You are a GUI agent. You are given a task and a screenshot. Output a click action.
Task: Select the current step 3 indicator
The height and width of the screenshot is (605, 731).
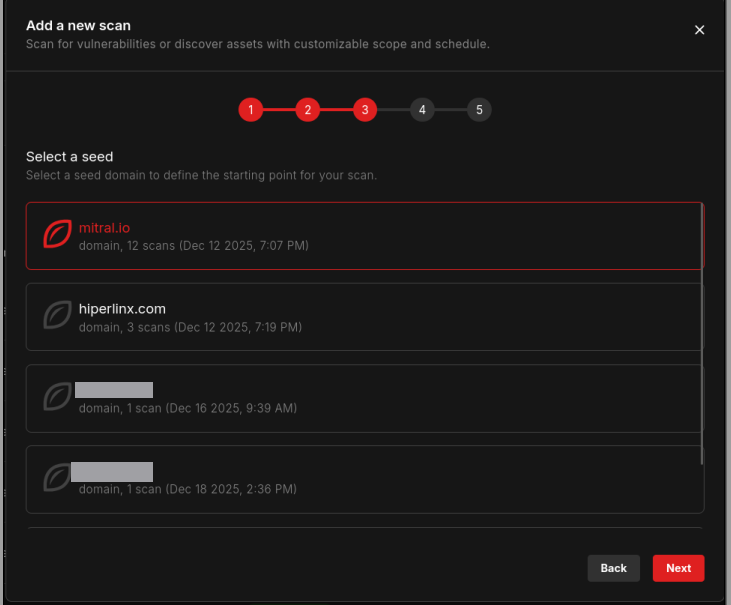[364, 110]
